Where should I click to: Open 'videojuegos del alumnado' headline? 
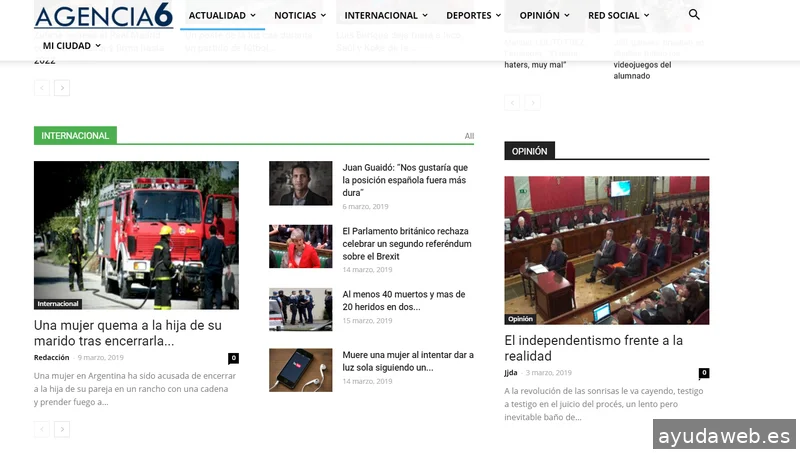point(642,70)
